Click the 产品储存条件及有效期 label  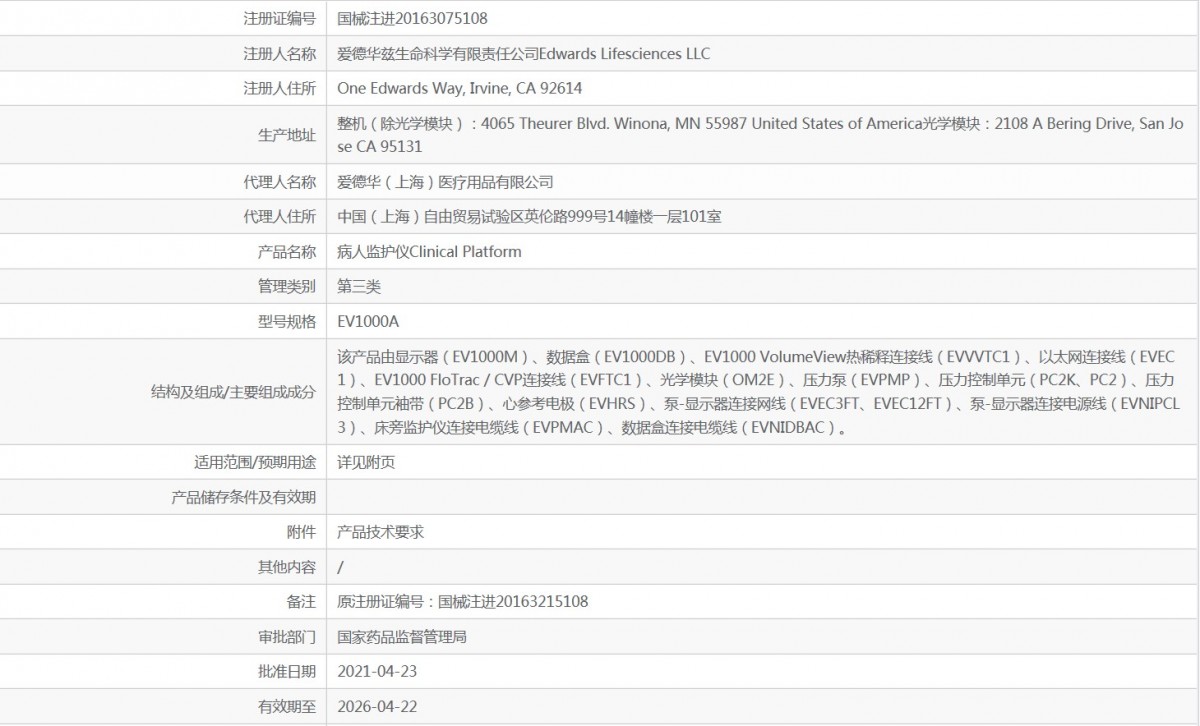[x=244, y=497]
